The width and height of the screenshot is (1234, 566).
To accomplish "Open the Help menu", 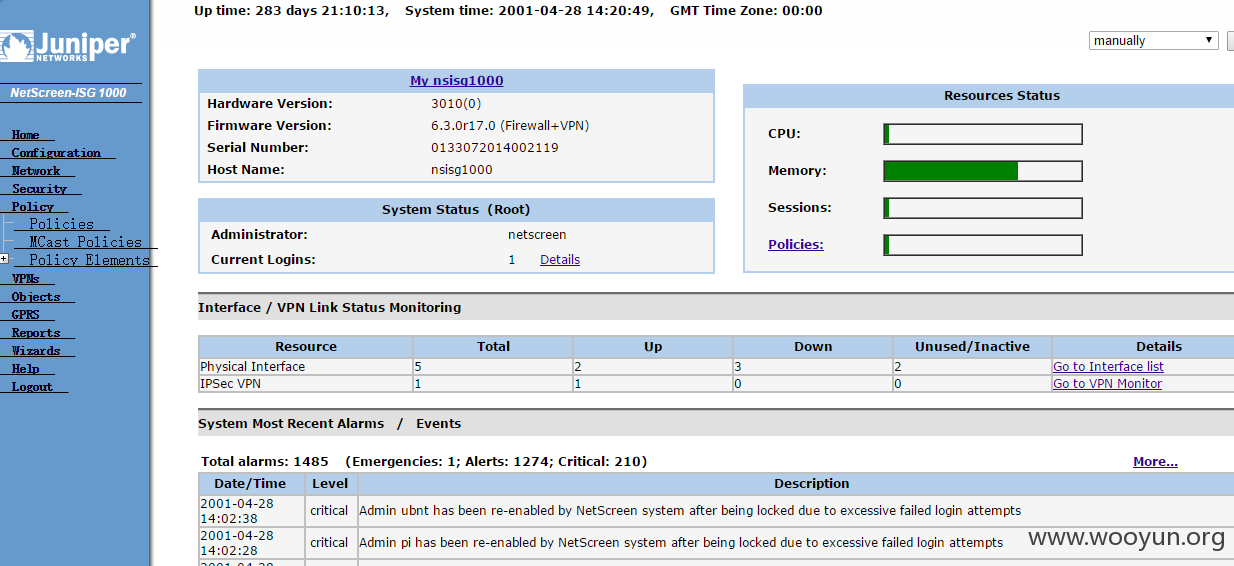I will click(x=26, y=369).
